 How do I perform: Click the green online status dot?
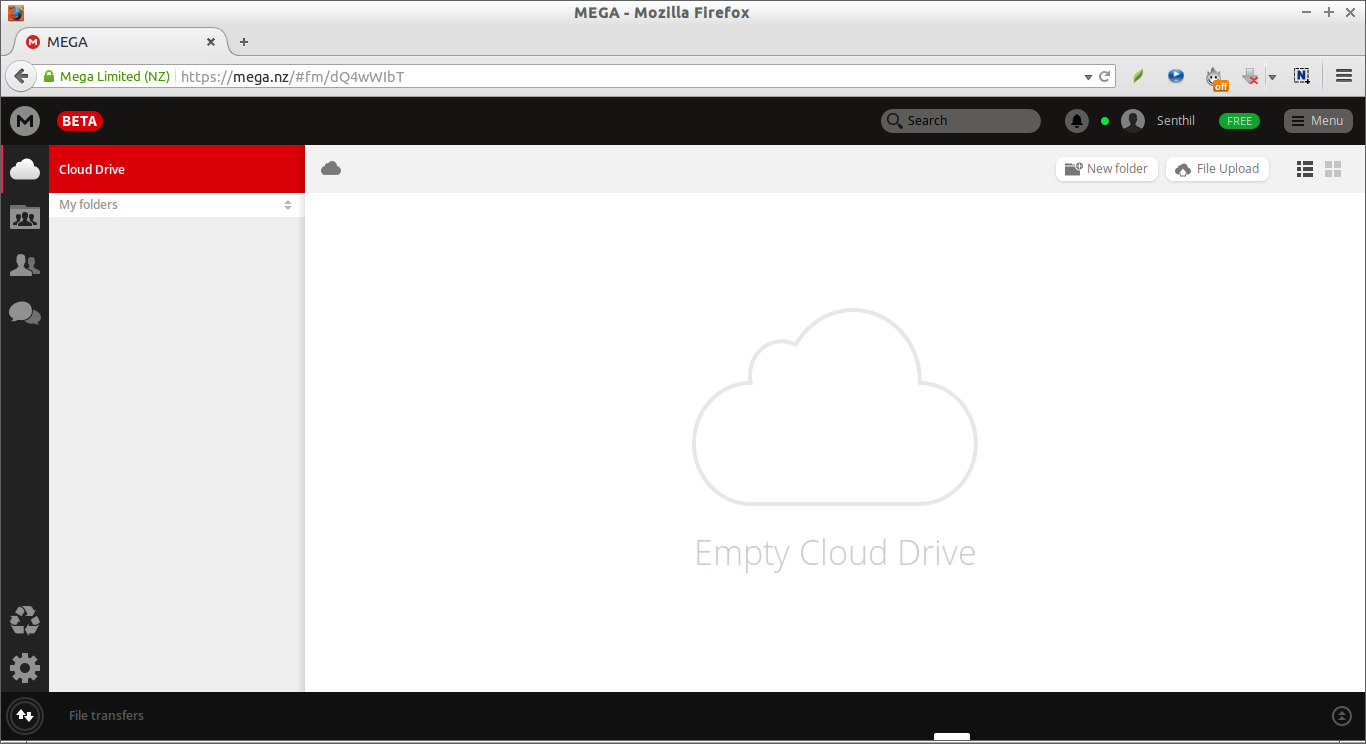point(1105,121)
